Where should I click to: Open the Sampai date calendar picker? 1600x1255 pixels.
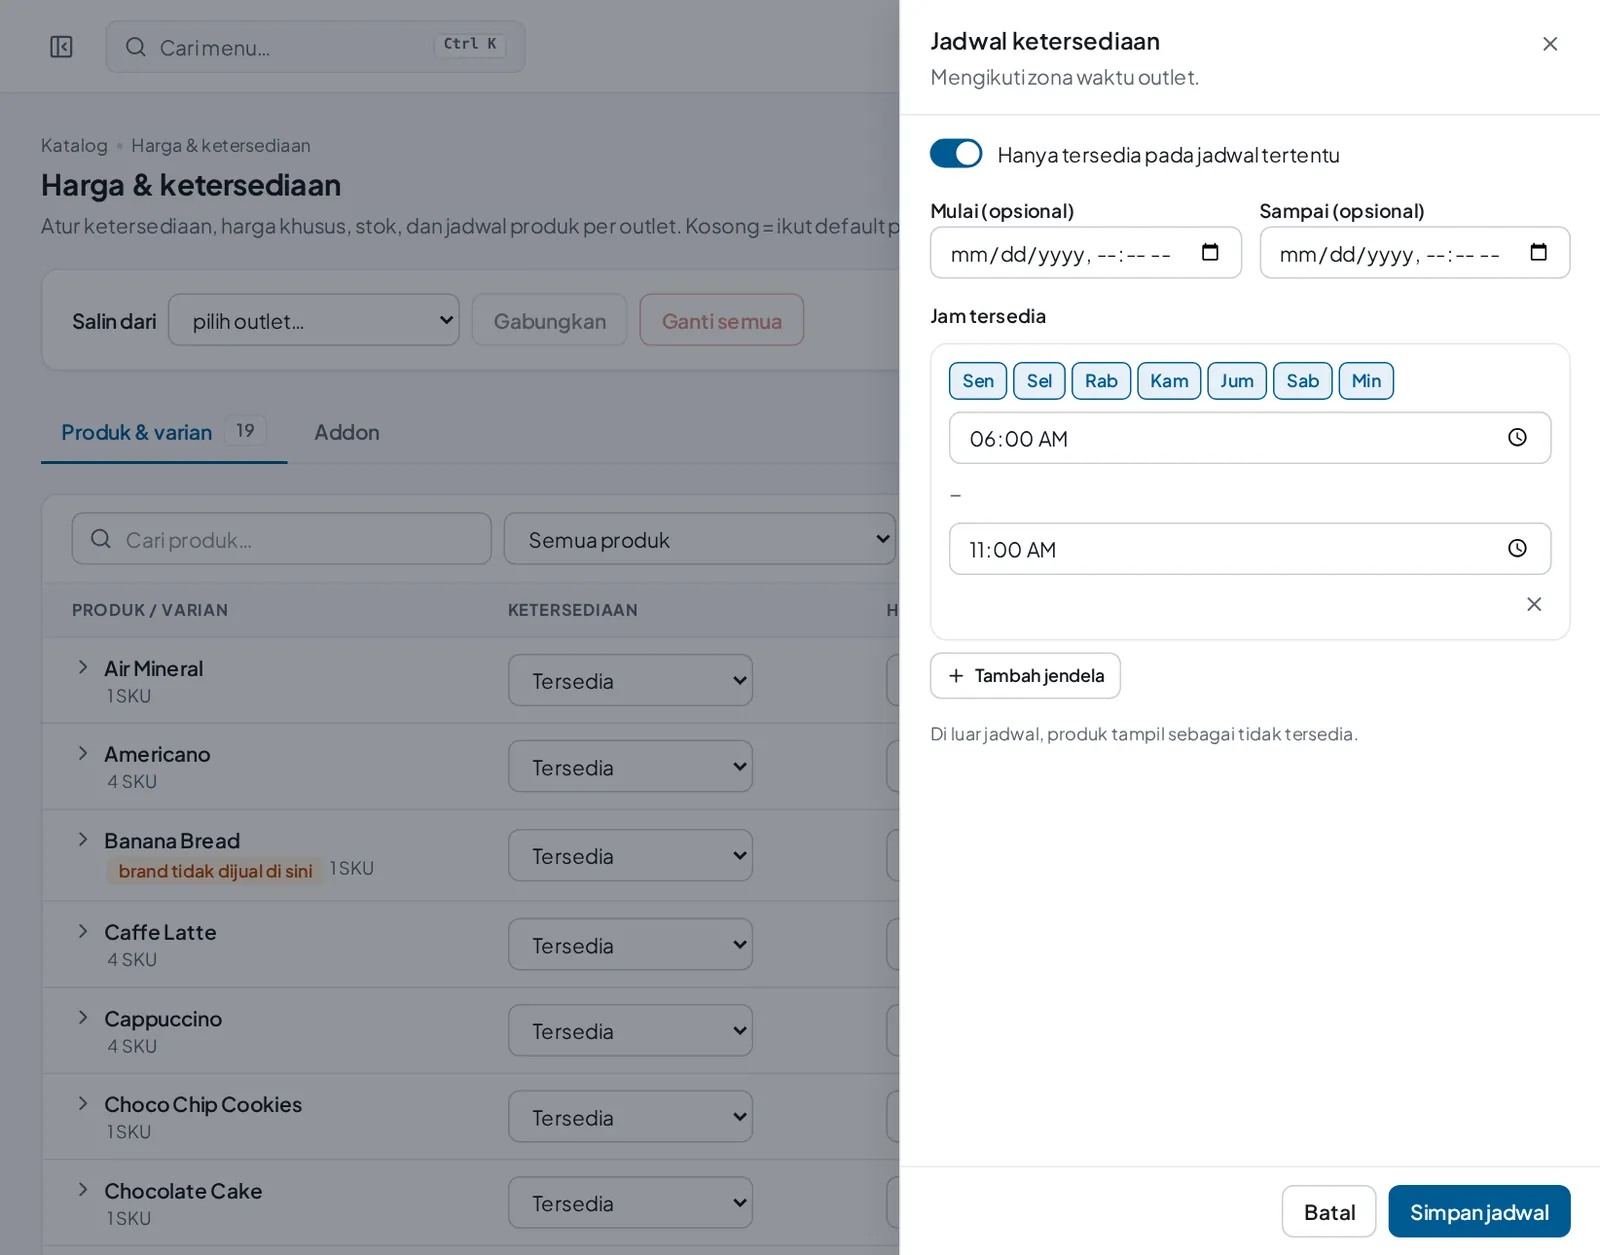pyautogui.click(x=1538, y=252)
